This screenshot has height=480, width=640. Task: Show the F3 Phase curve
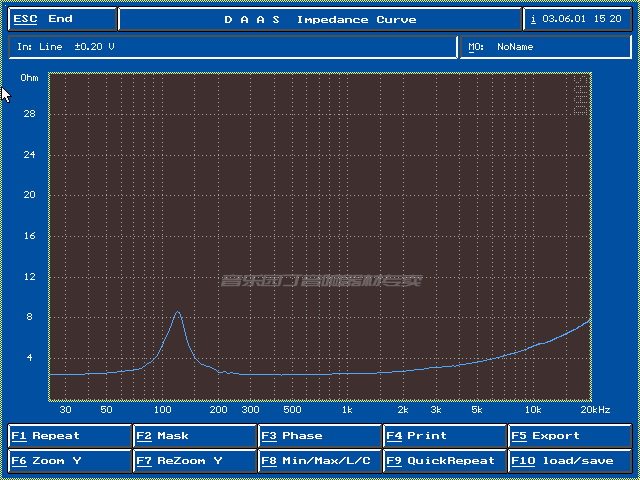320,436
